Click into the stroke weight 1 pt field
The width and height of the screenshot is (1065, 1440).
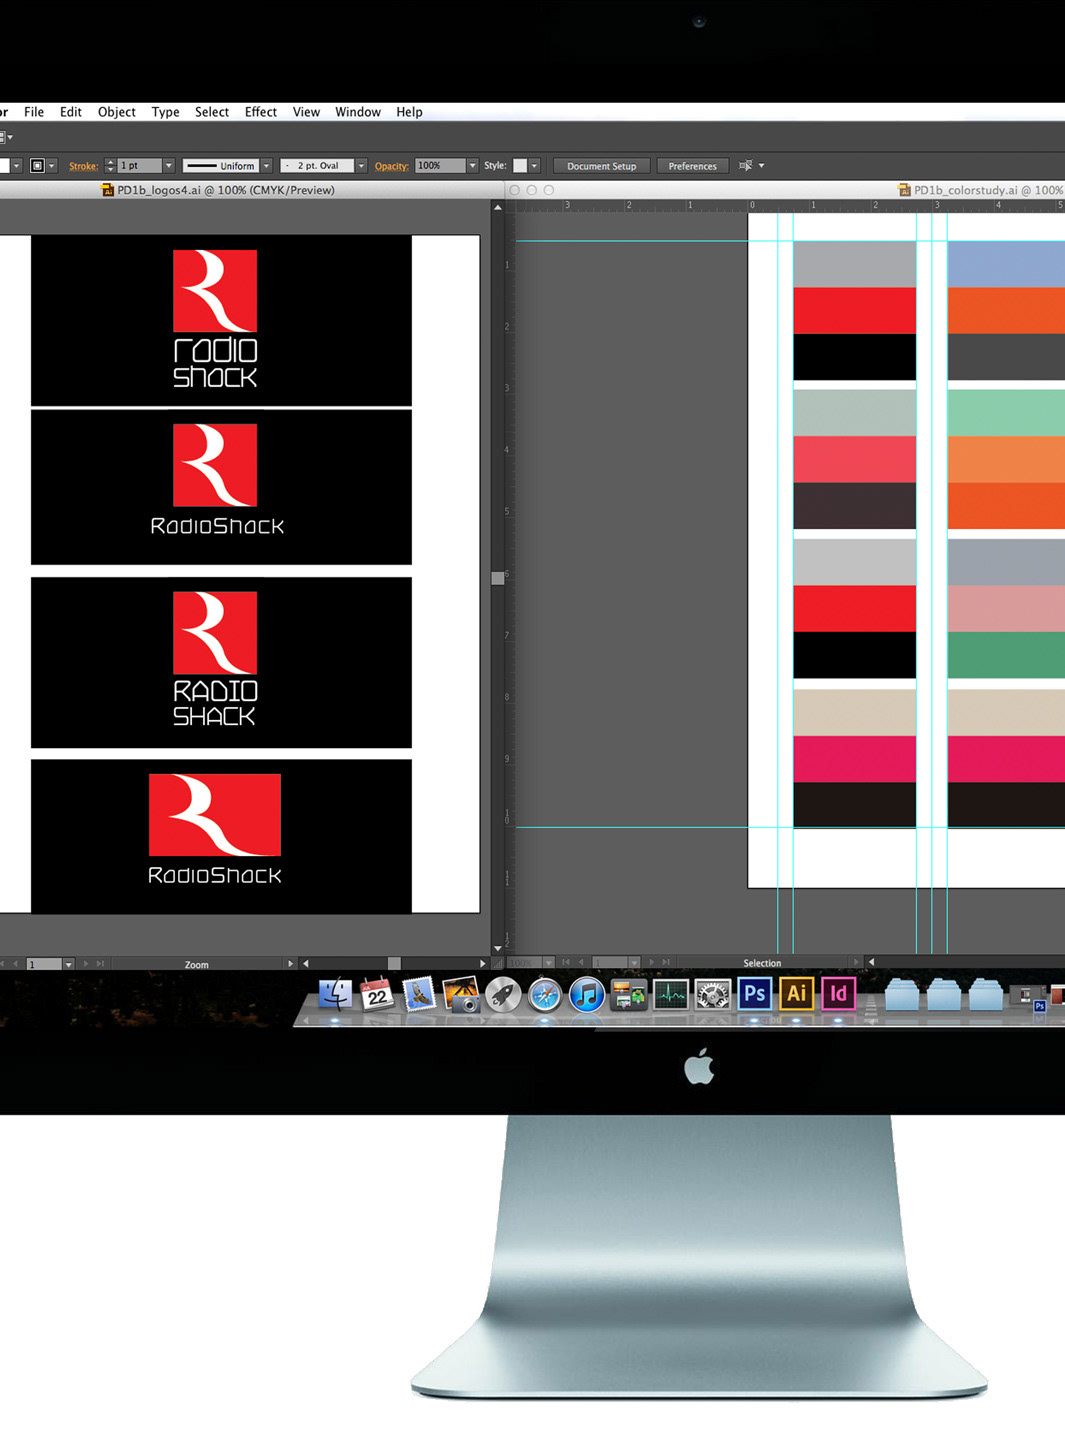click(139, 166)
